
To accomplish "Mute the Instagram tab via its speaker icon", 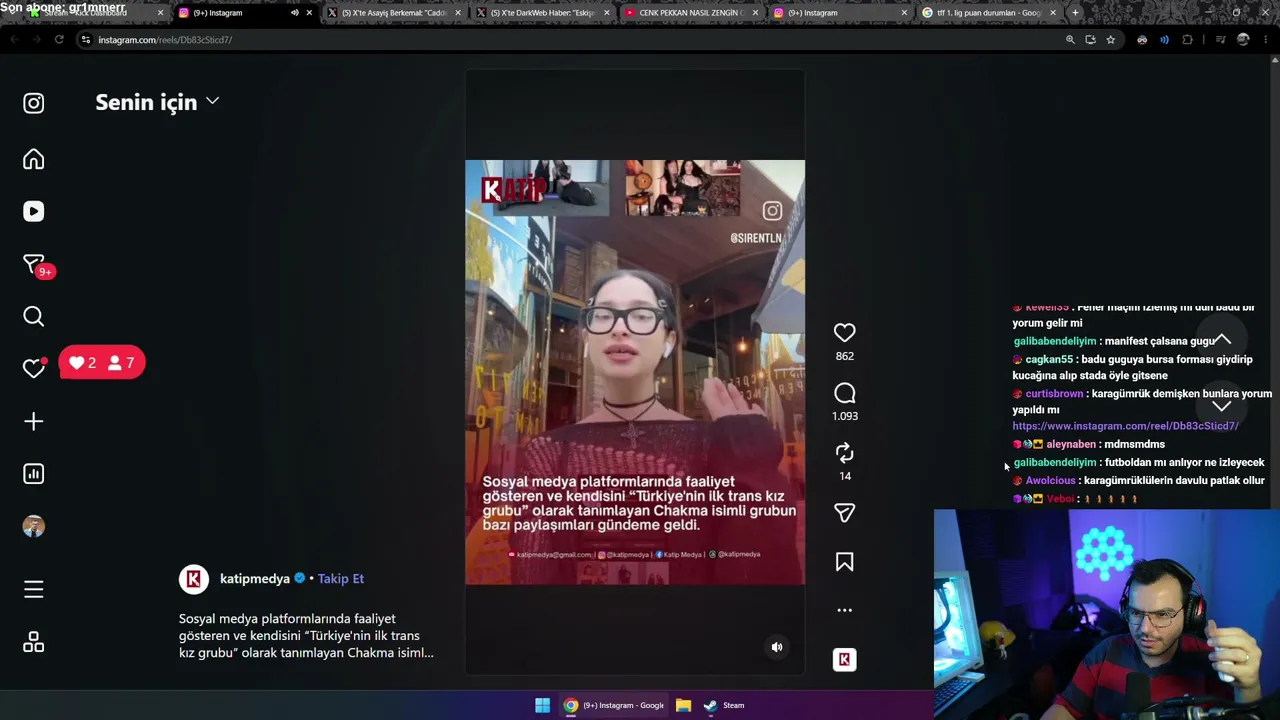I will 294,13.
